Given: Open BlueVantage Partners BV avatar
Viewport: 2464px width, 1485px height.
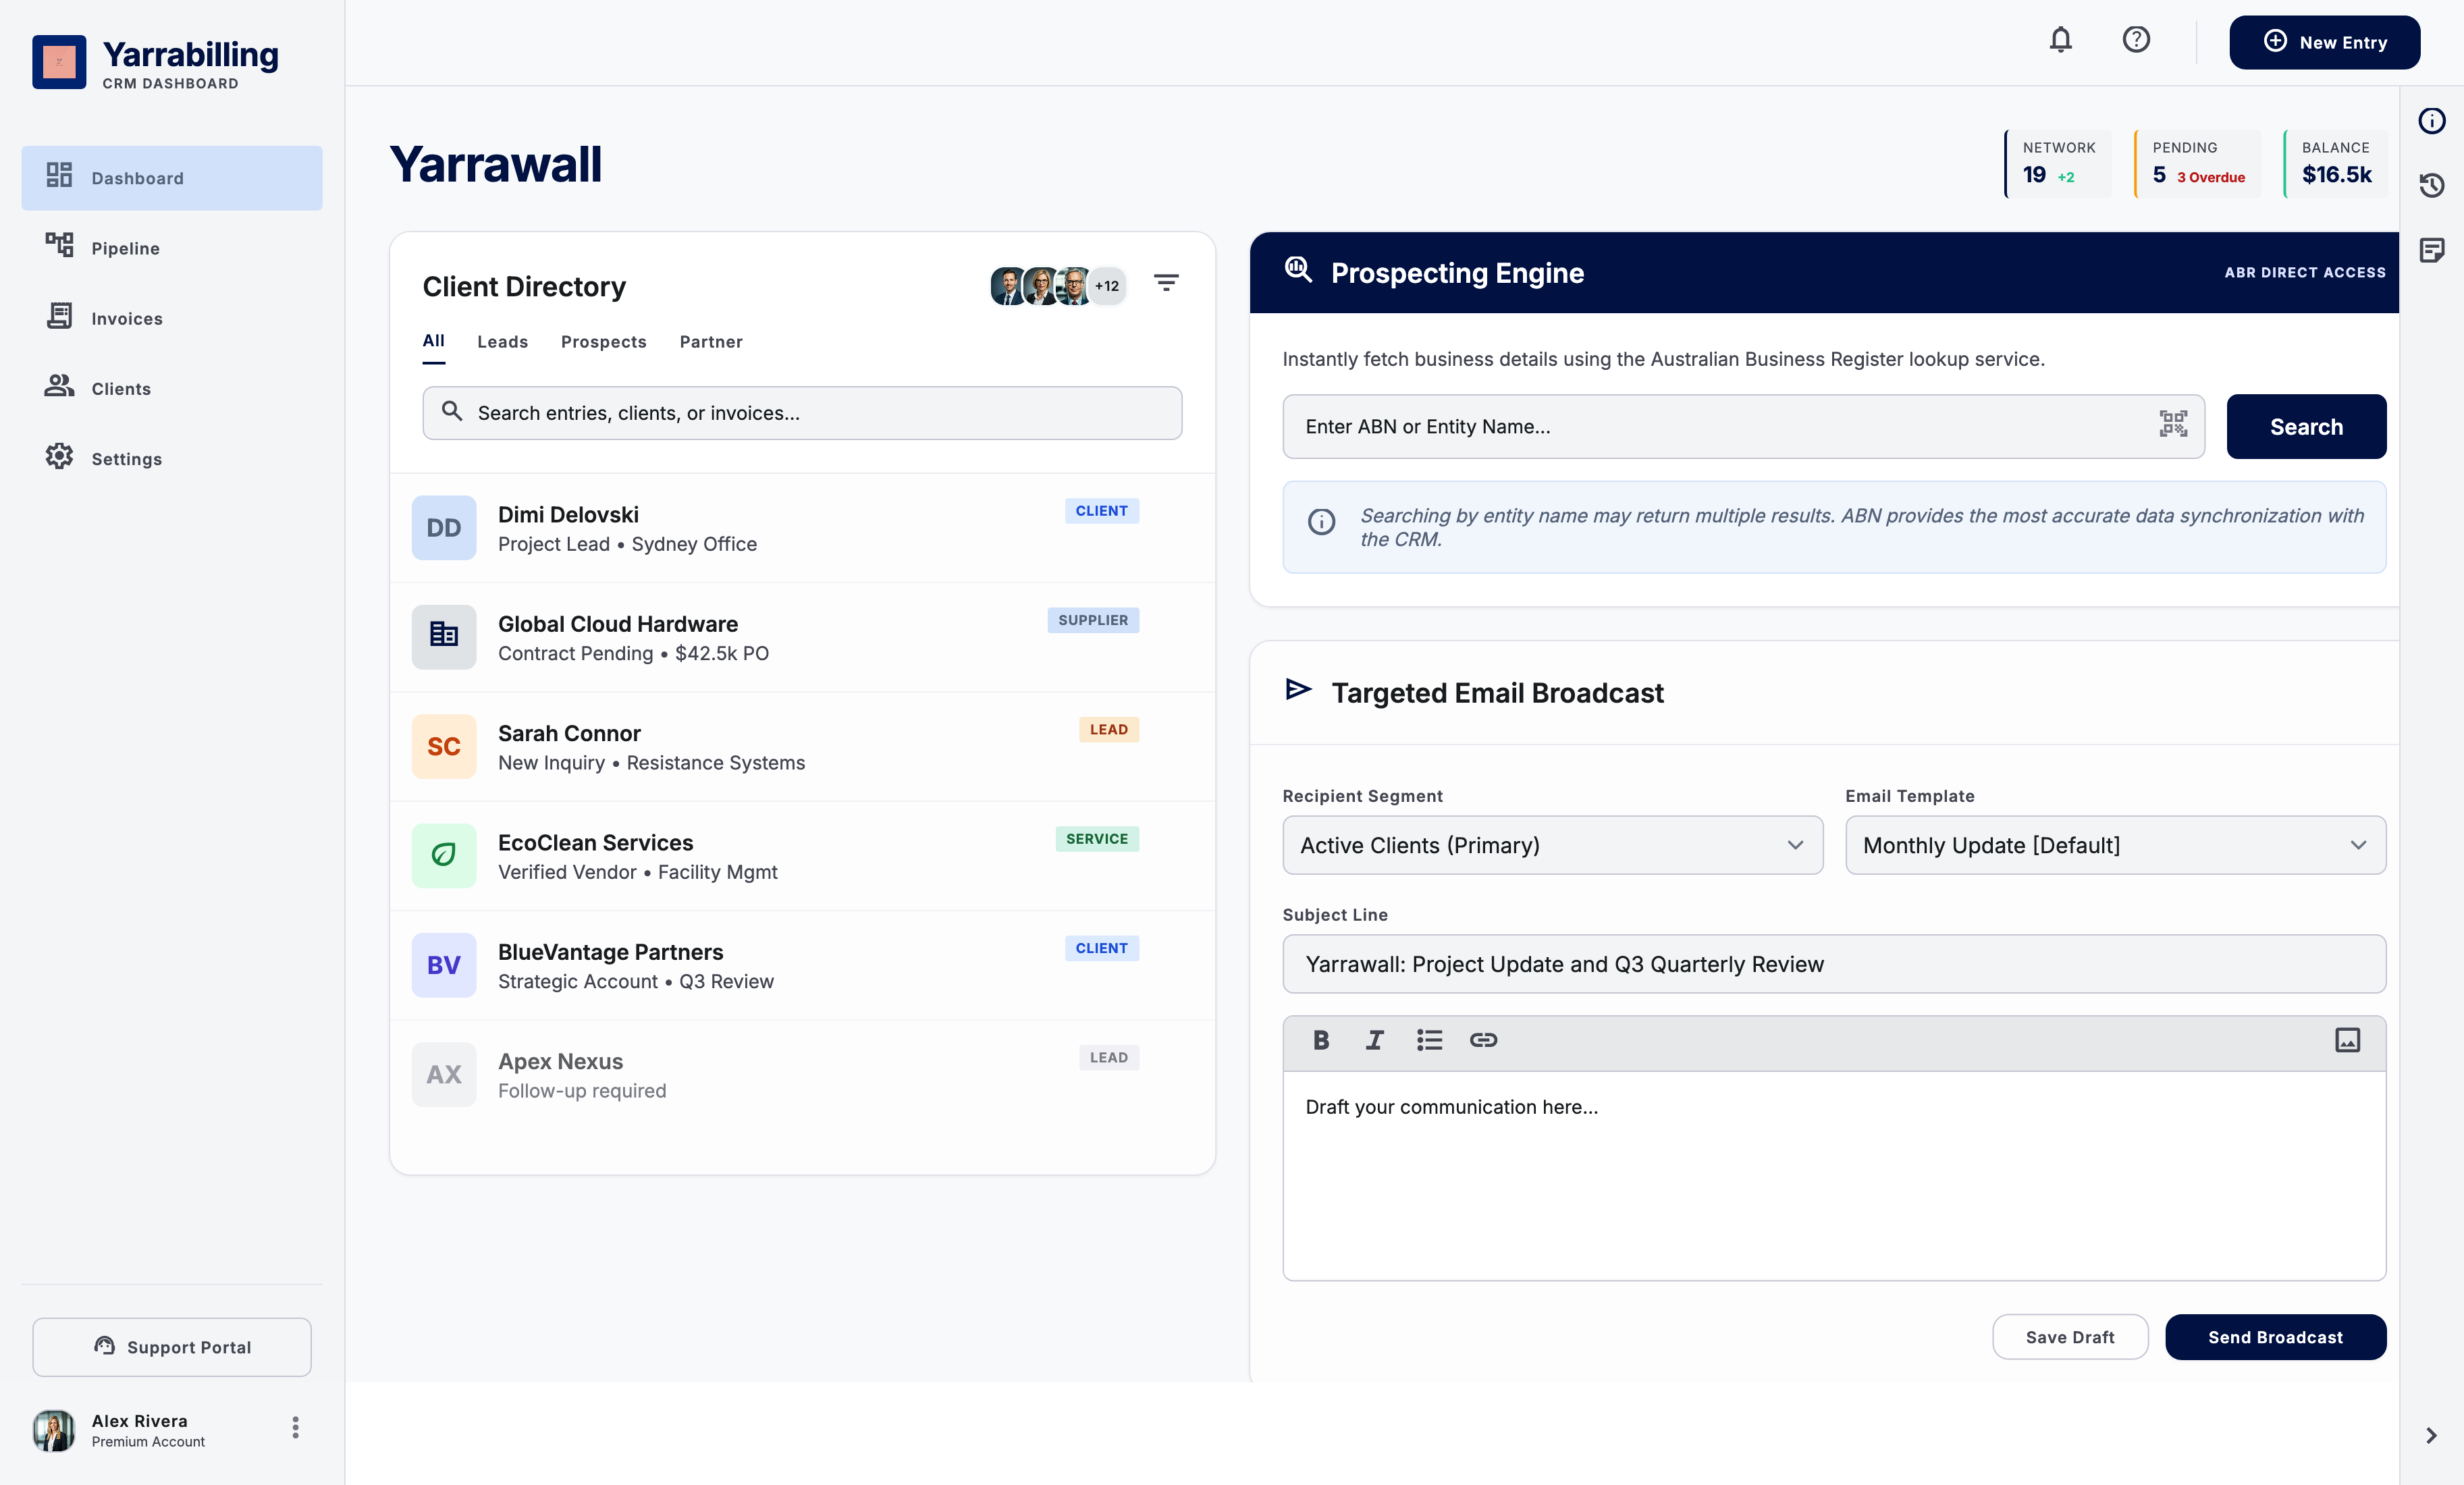Looking at the screenshot, I should tap(444, 965).
